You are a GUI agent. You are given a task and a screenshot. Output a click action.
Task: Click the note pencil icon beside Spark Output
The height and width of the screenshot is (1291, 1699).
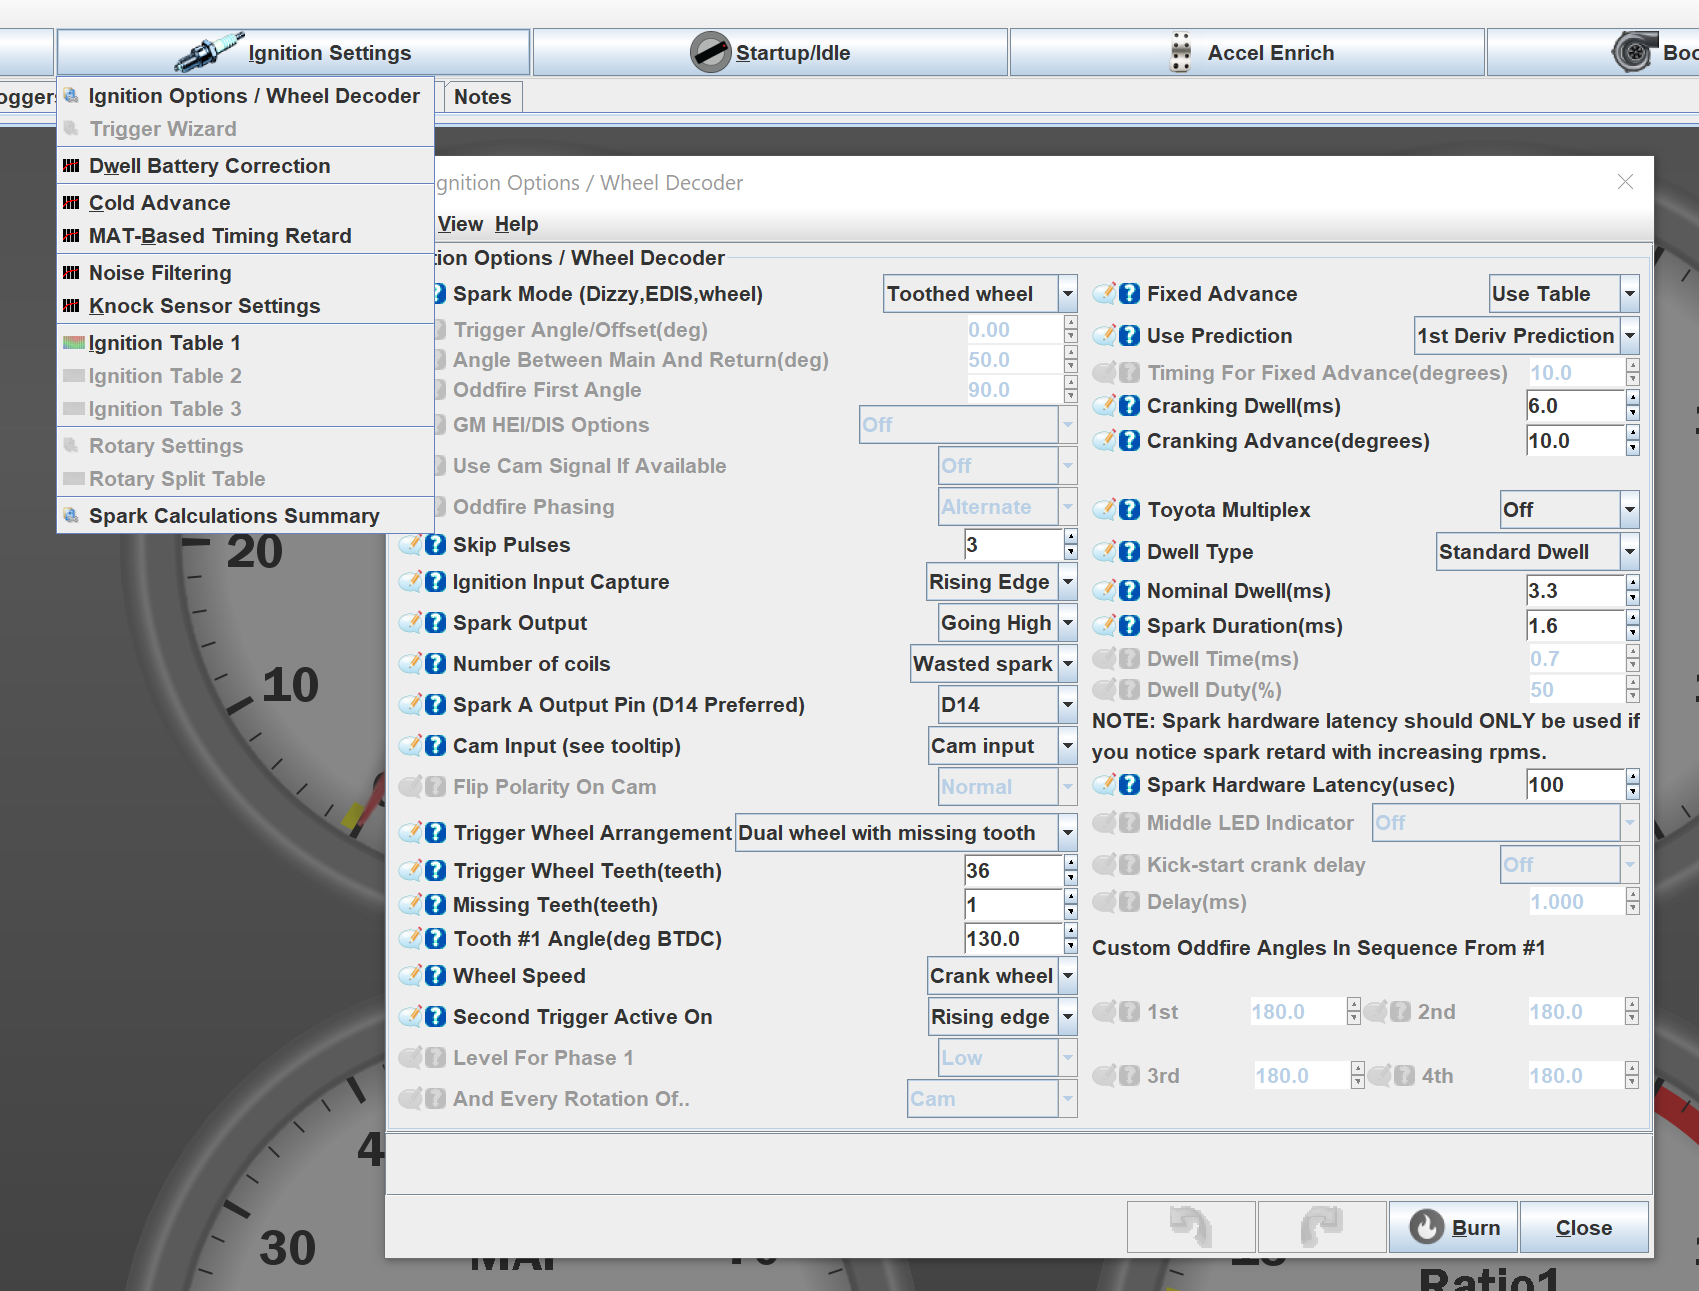(411, 623)
